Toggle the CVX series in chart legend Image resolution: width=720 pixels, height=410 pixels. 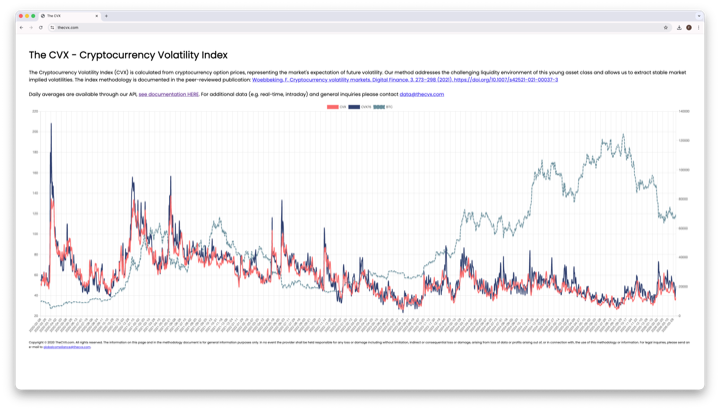click(x=337, y=107)
